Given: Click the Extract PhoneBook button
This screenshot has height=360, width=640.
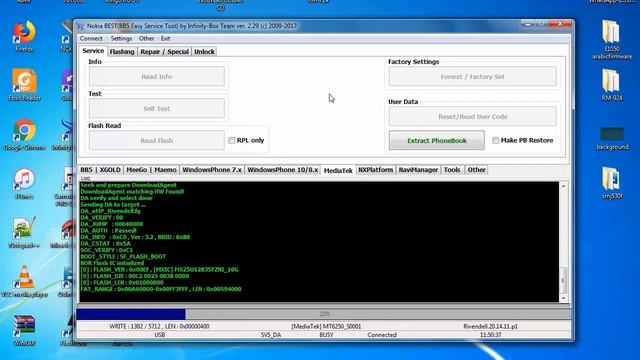Looking at the screenshot, I should (x=437, y=140).
